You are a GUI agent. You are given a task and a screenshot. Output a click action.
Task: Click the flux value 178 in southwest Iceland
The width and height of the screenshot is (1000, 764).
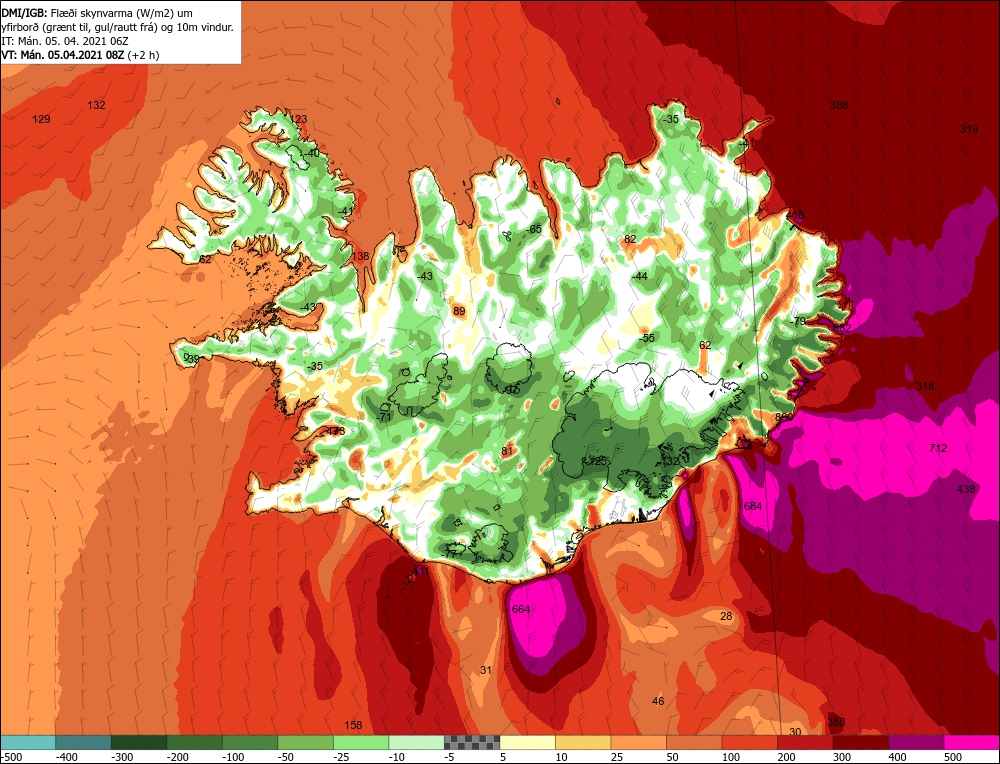point(336,432)
